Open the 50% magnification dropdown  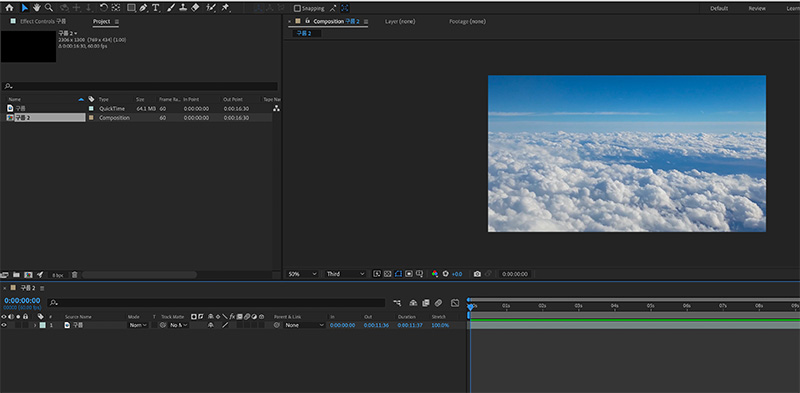(x=302, y=274)
